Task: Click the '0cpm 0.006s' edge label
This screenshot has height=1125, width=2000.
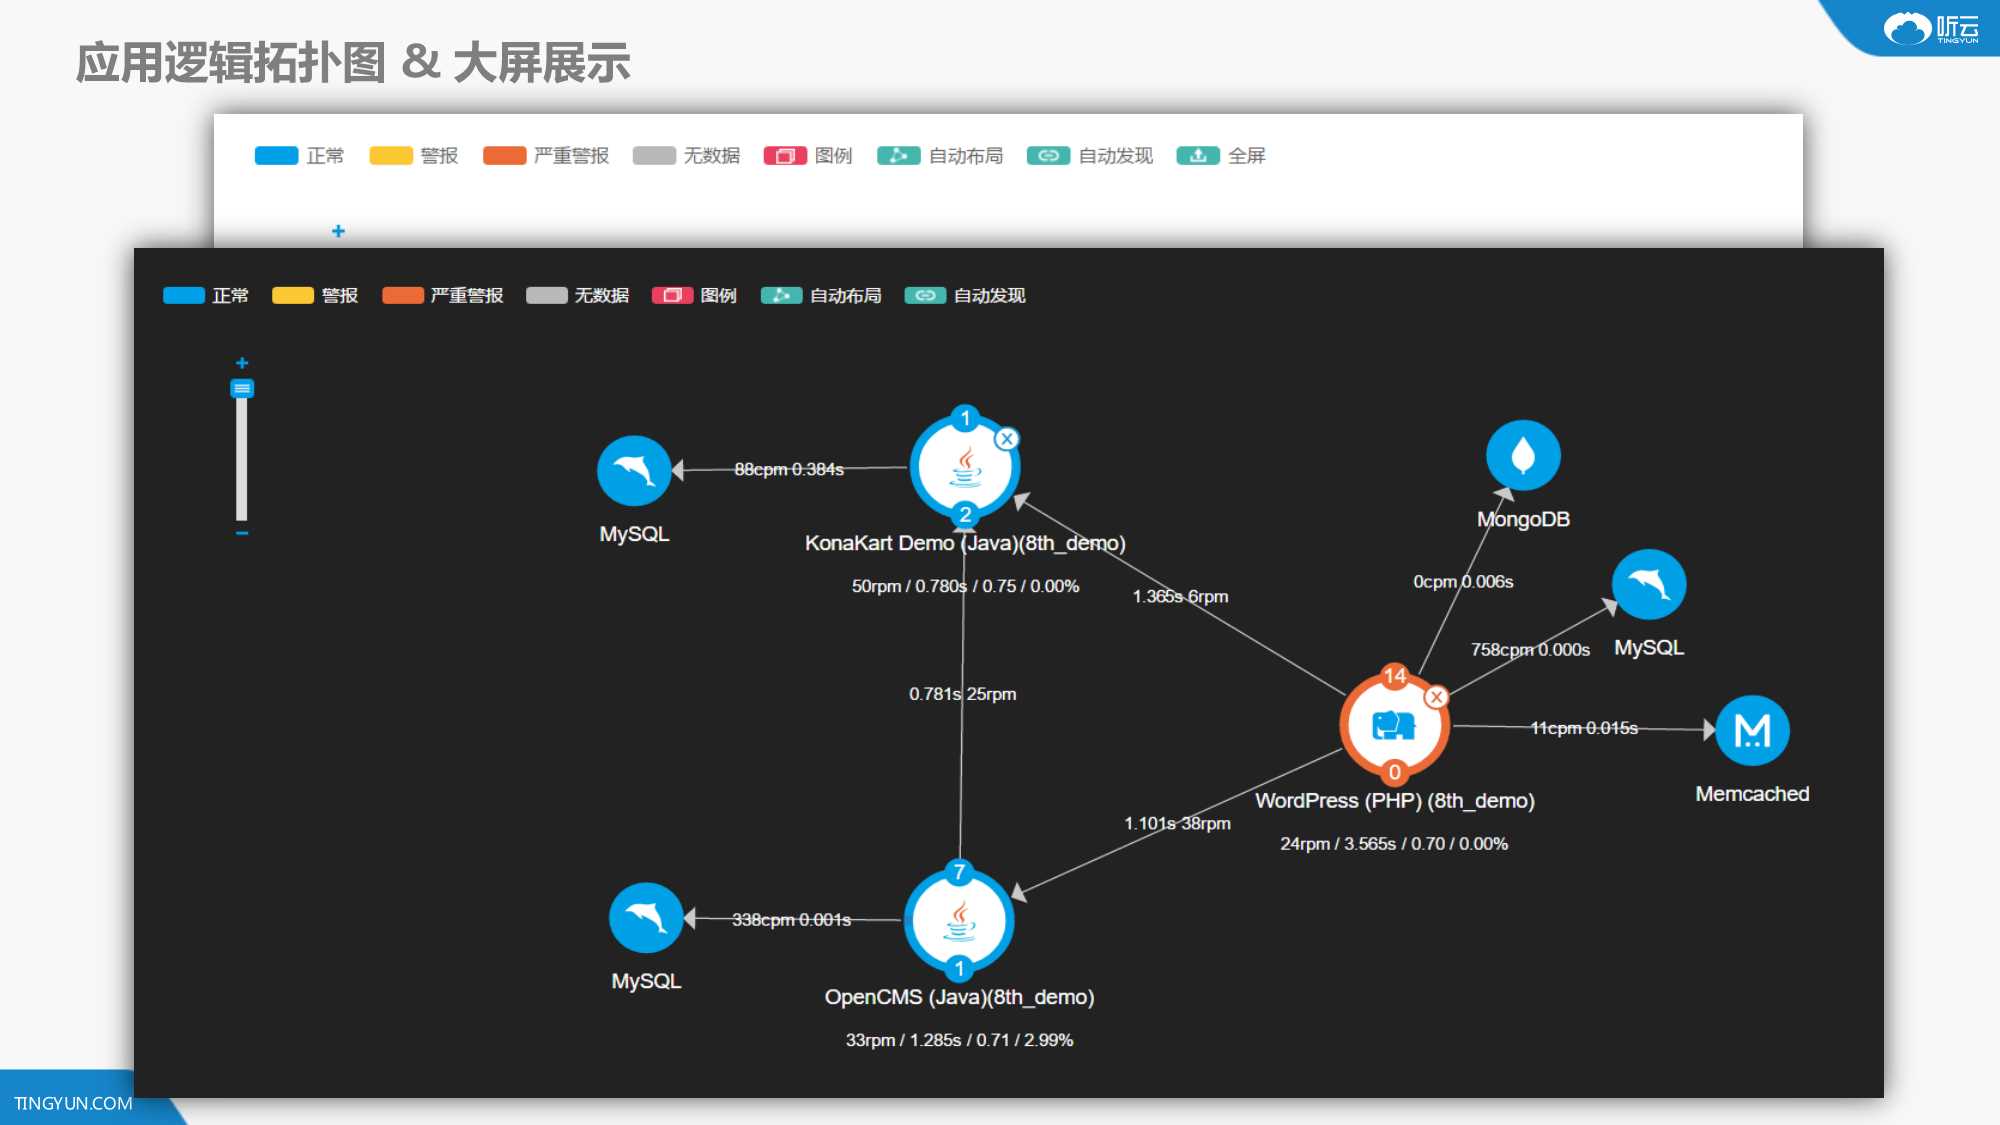Action: point(1463,582)
